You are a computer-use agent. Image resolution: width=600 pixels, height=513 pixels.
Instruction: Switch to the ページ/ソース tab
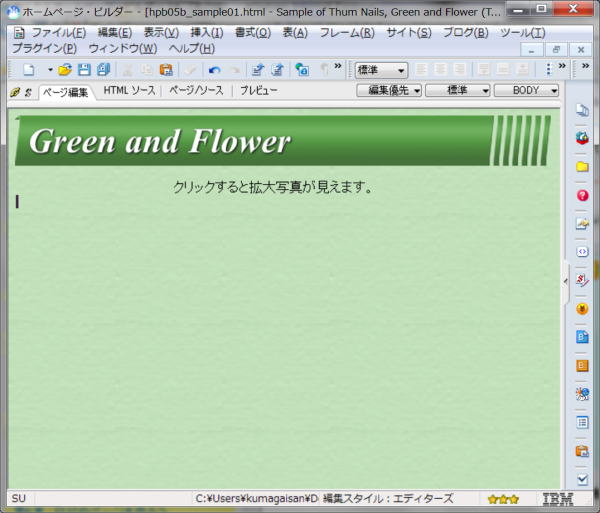click(x=196, y=91)
